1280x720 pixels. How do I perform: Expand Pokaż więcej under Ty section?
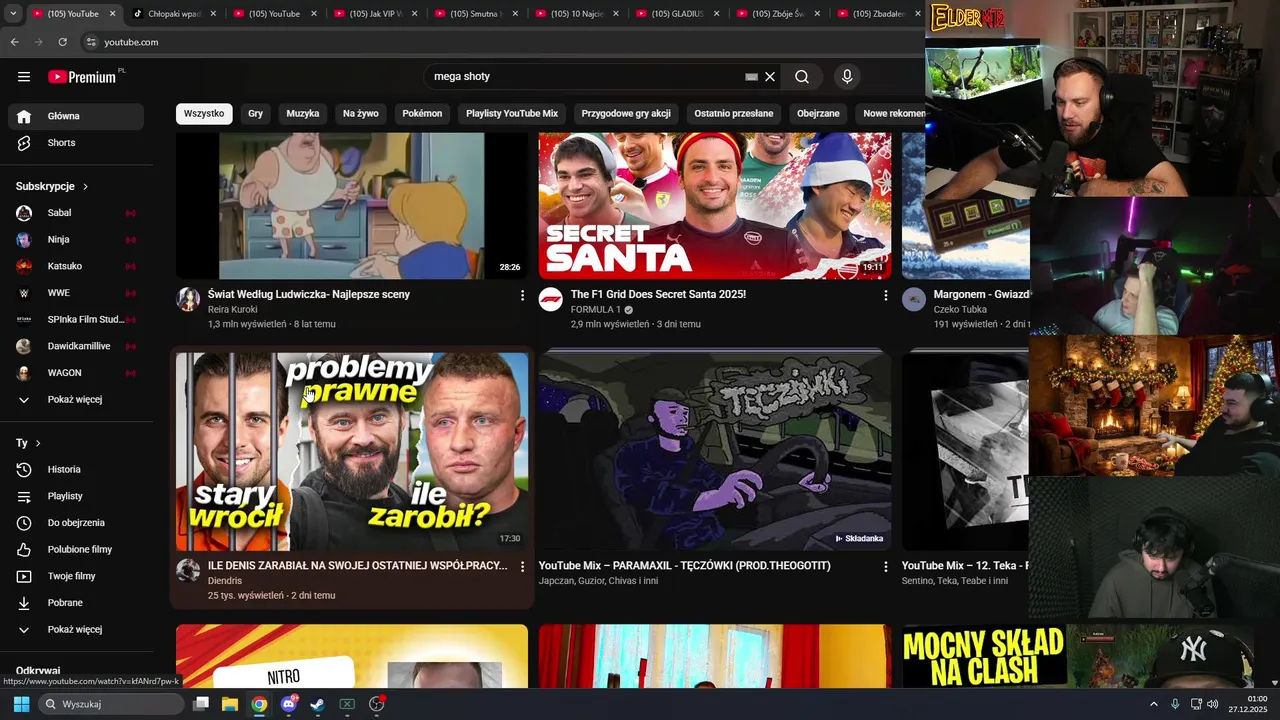click(x=76, y=630)
